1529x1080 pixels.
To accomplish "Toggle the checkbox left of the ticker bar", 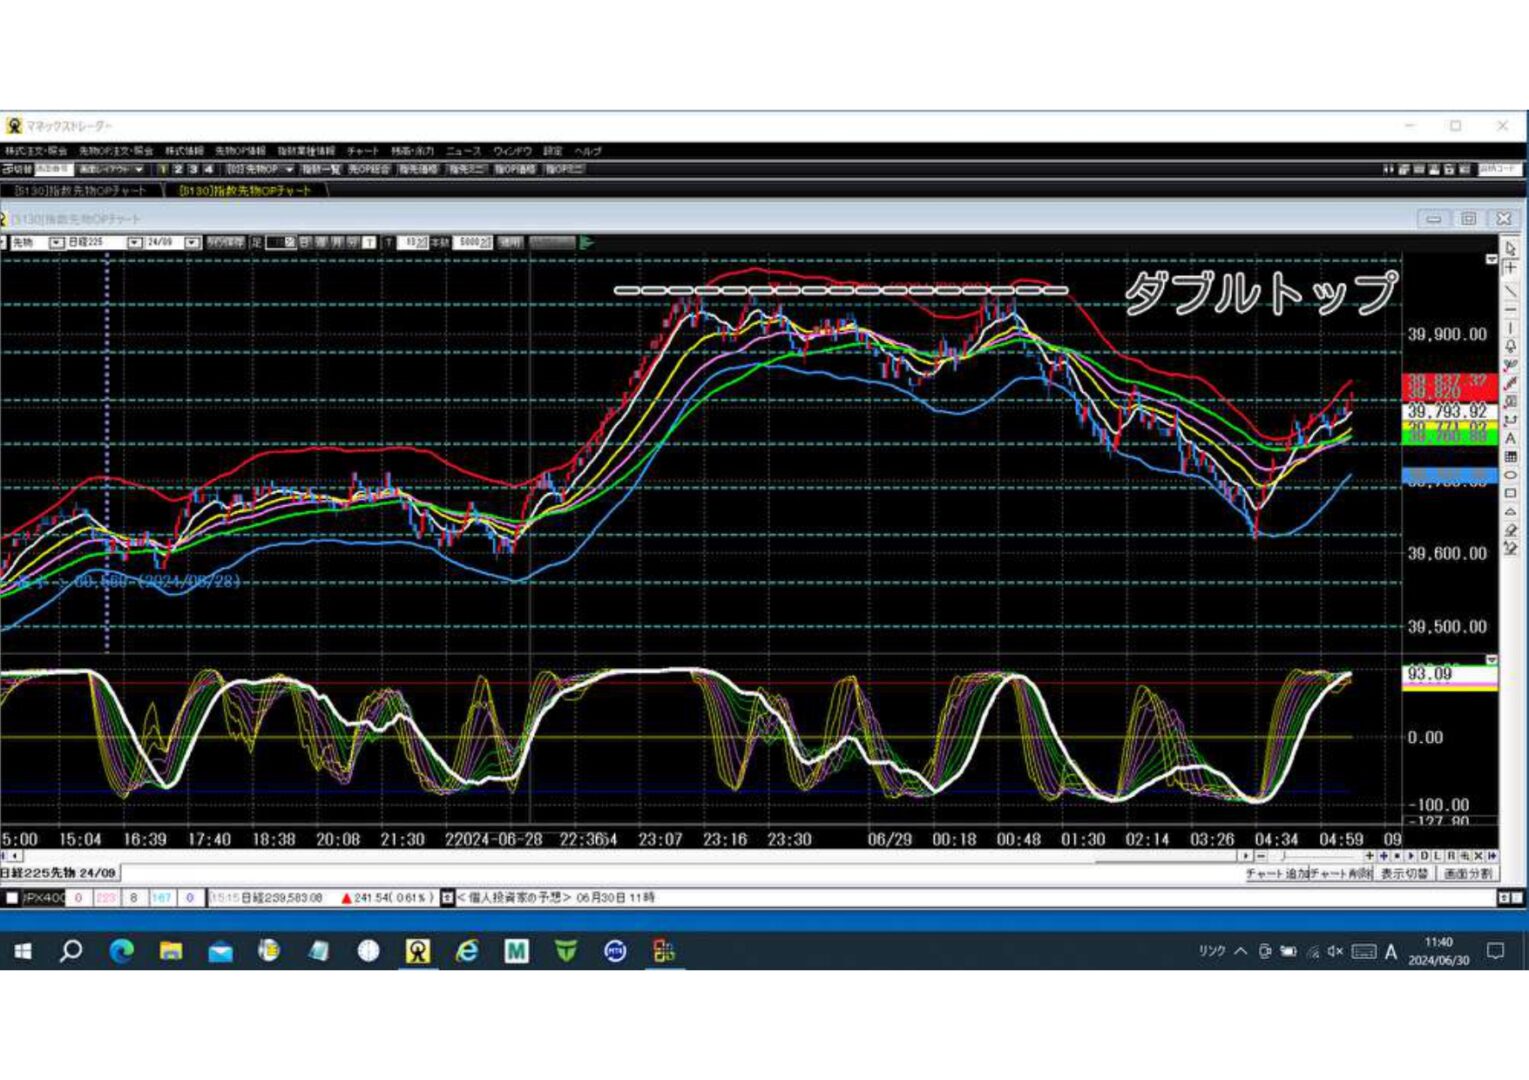I will pos(12,898).
